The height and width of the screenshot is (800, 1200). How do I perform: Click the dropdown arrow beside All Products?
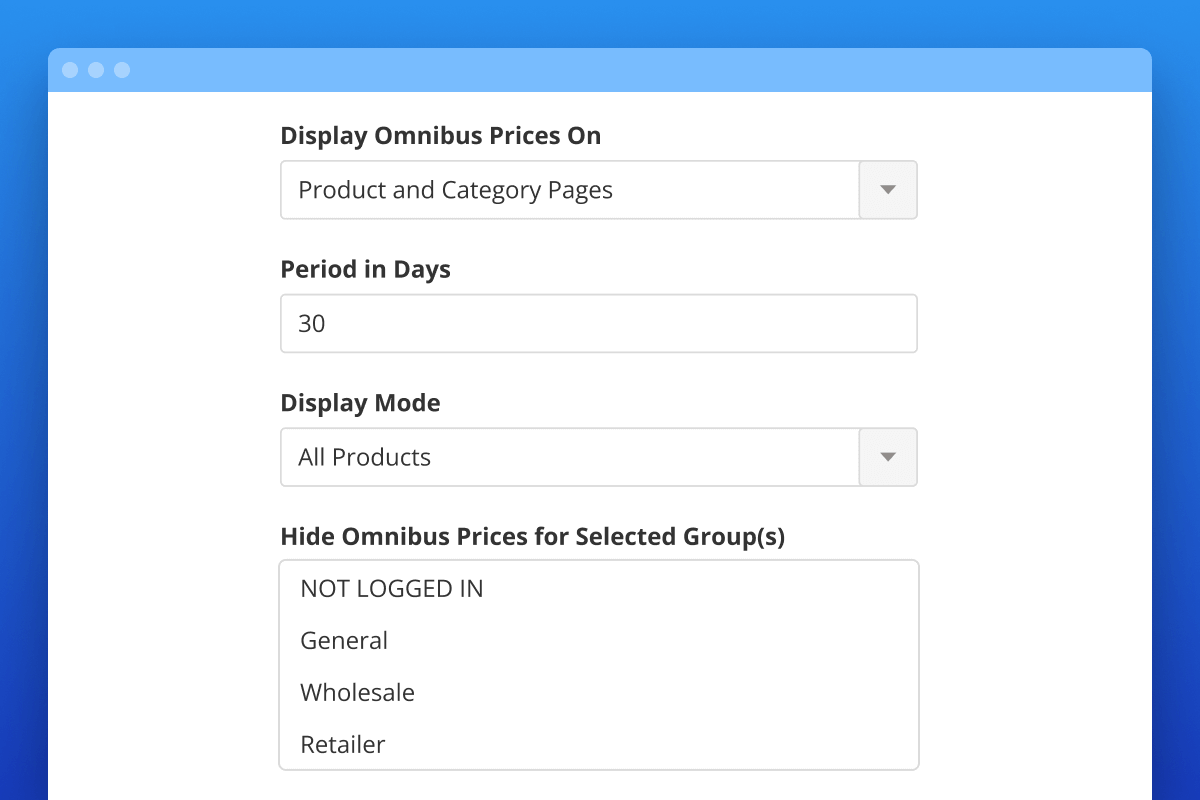(888, 457)
